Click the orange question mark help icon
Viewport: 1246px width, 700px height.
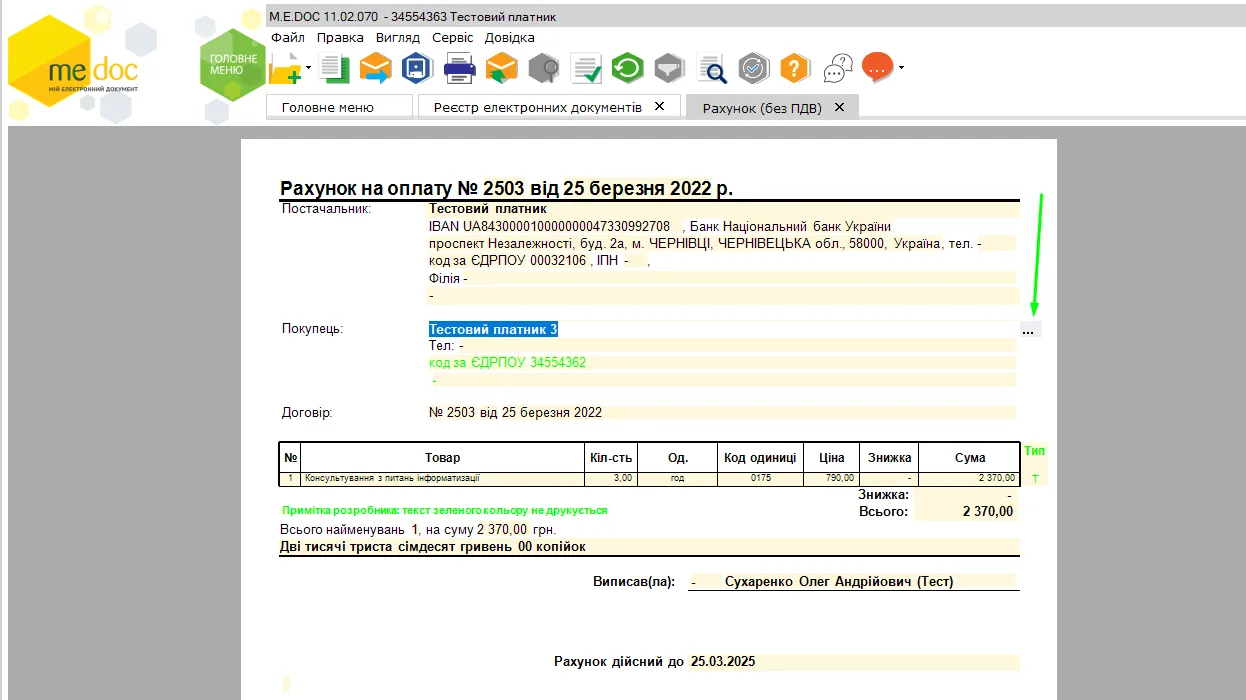pyautogui.click(x=794, y=68)
